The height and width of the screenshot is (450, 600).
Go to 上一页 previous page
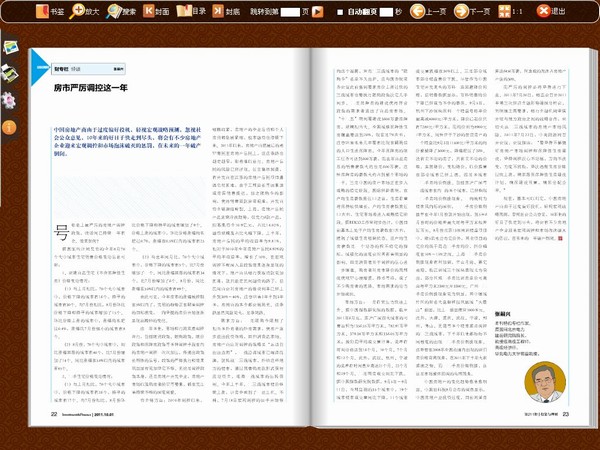pos(428,11)
